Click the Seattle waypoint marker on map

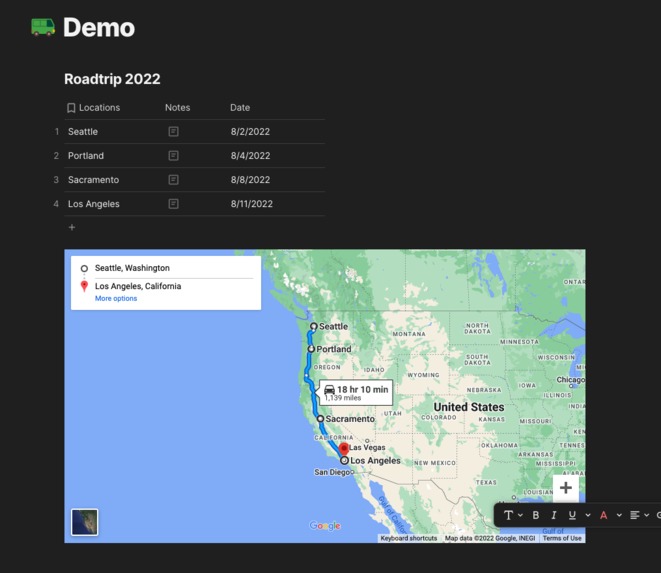(x=314, y=326)
